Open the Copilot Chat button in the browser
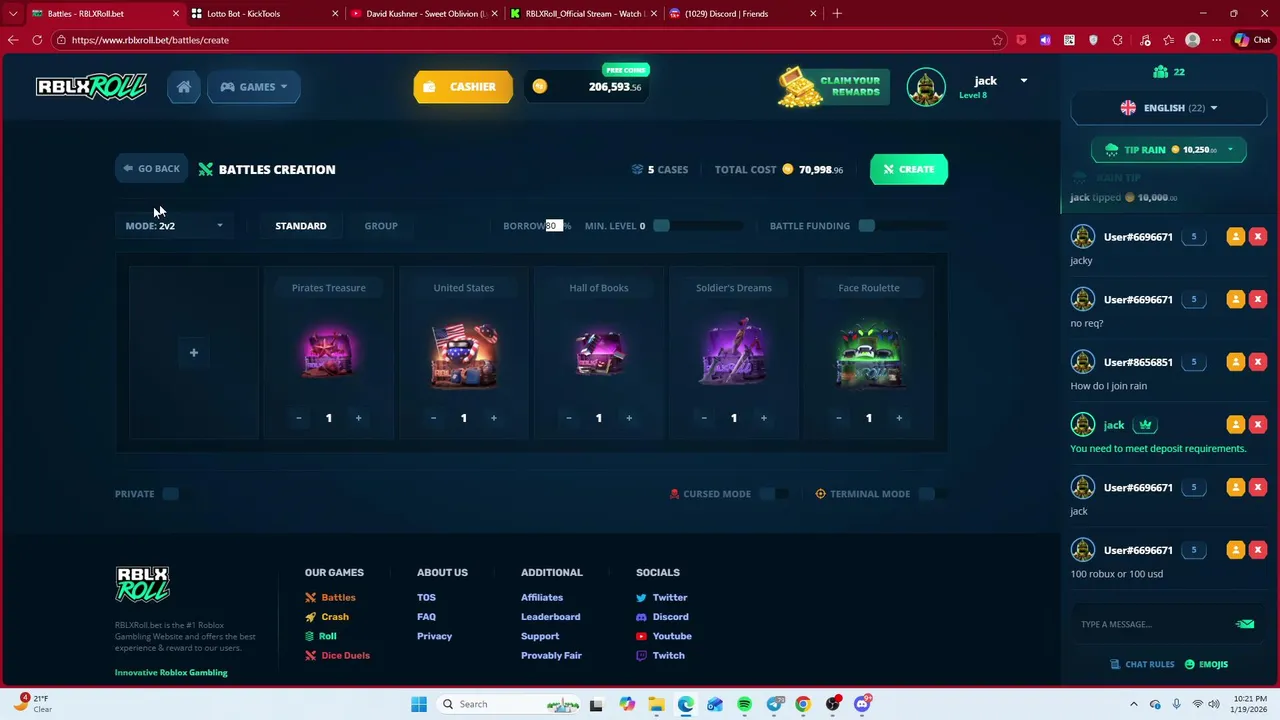Image resolution: width=1280 pixels, height=720 pixels. coord(1252,40)
